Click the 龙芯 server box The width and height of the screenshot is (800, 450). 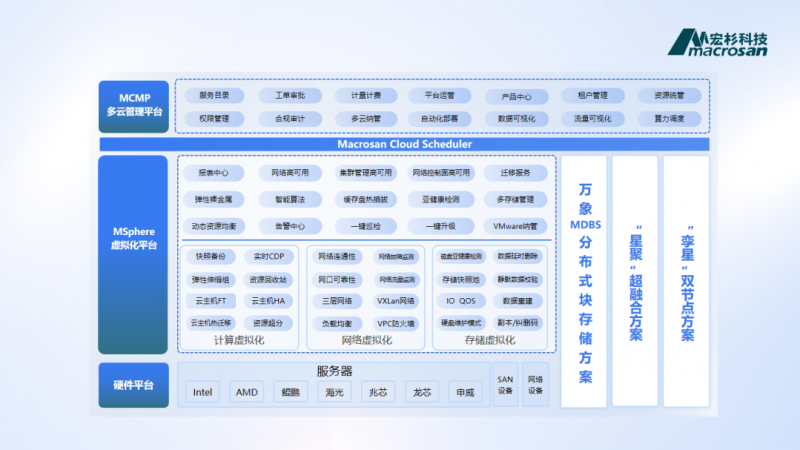point(422,392)
